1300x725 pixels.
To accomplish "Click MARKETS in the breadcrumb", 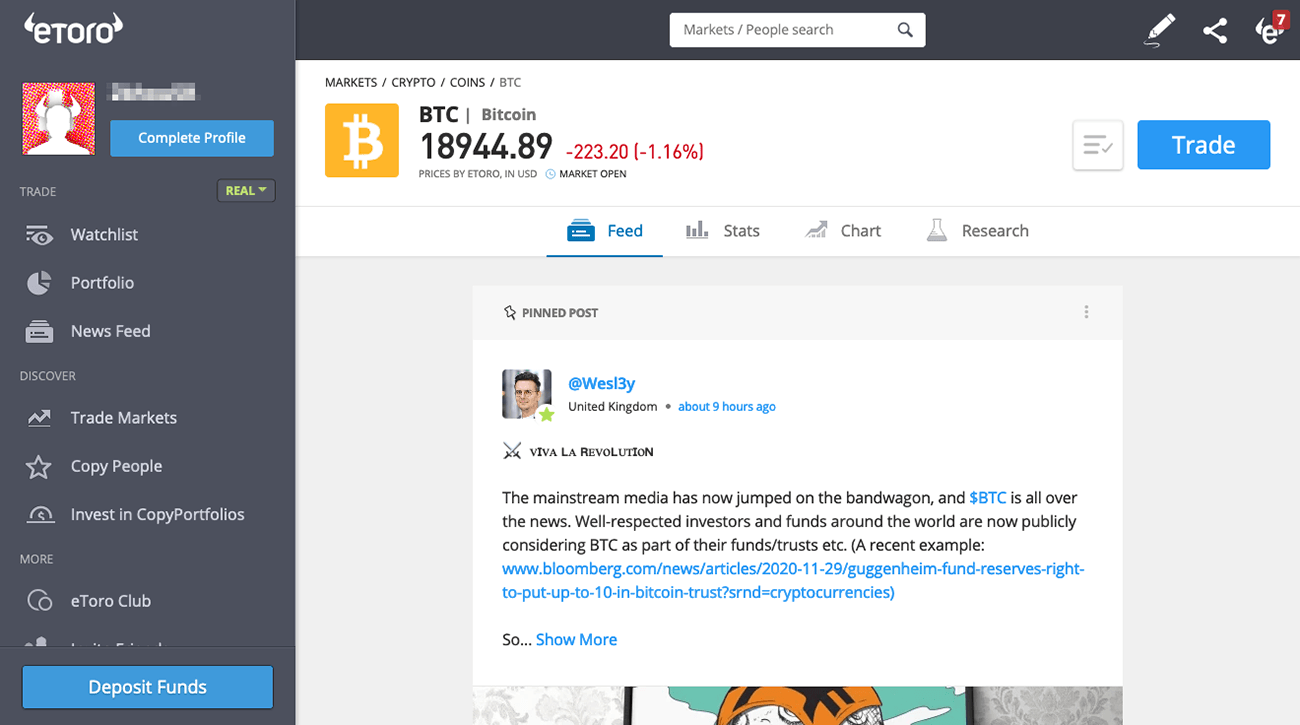I will pos(351,83).
